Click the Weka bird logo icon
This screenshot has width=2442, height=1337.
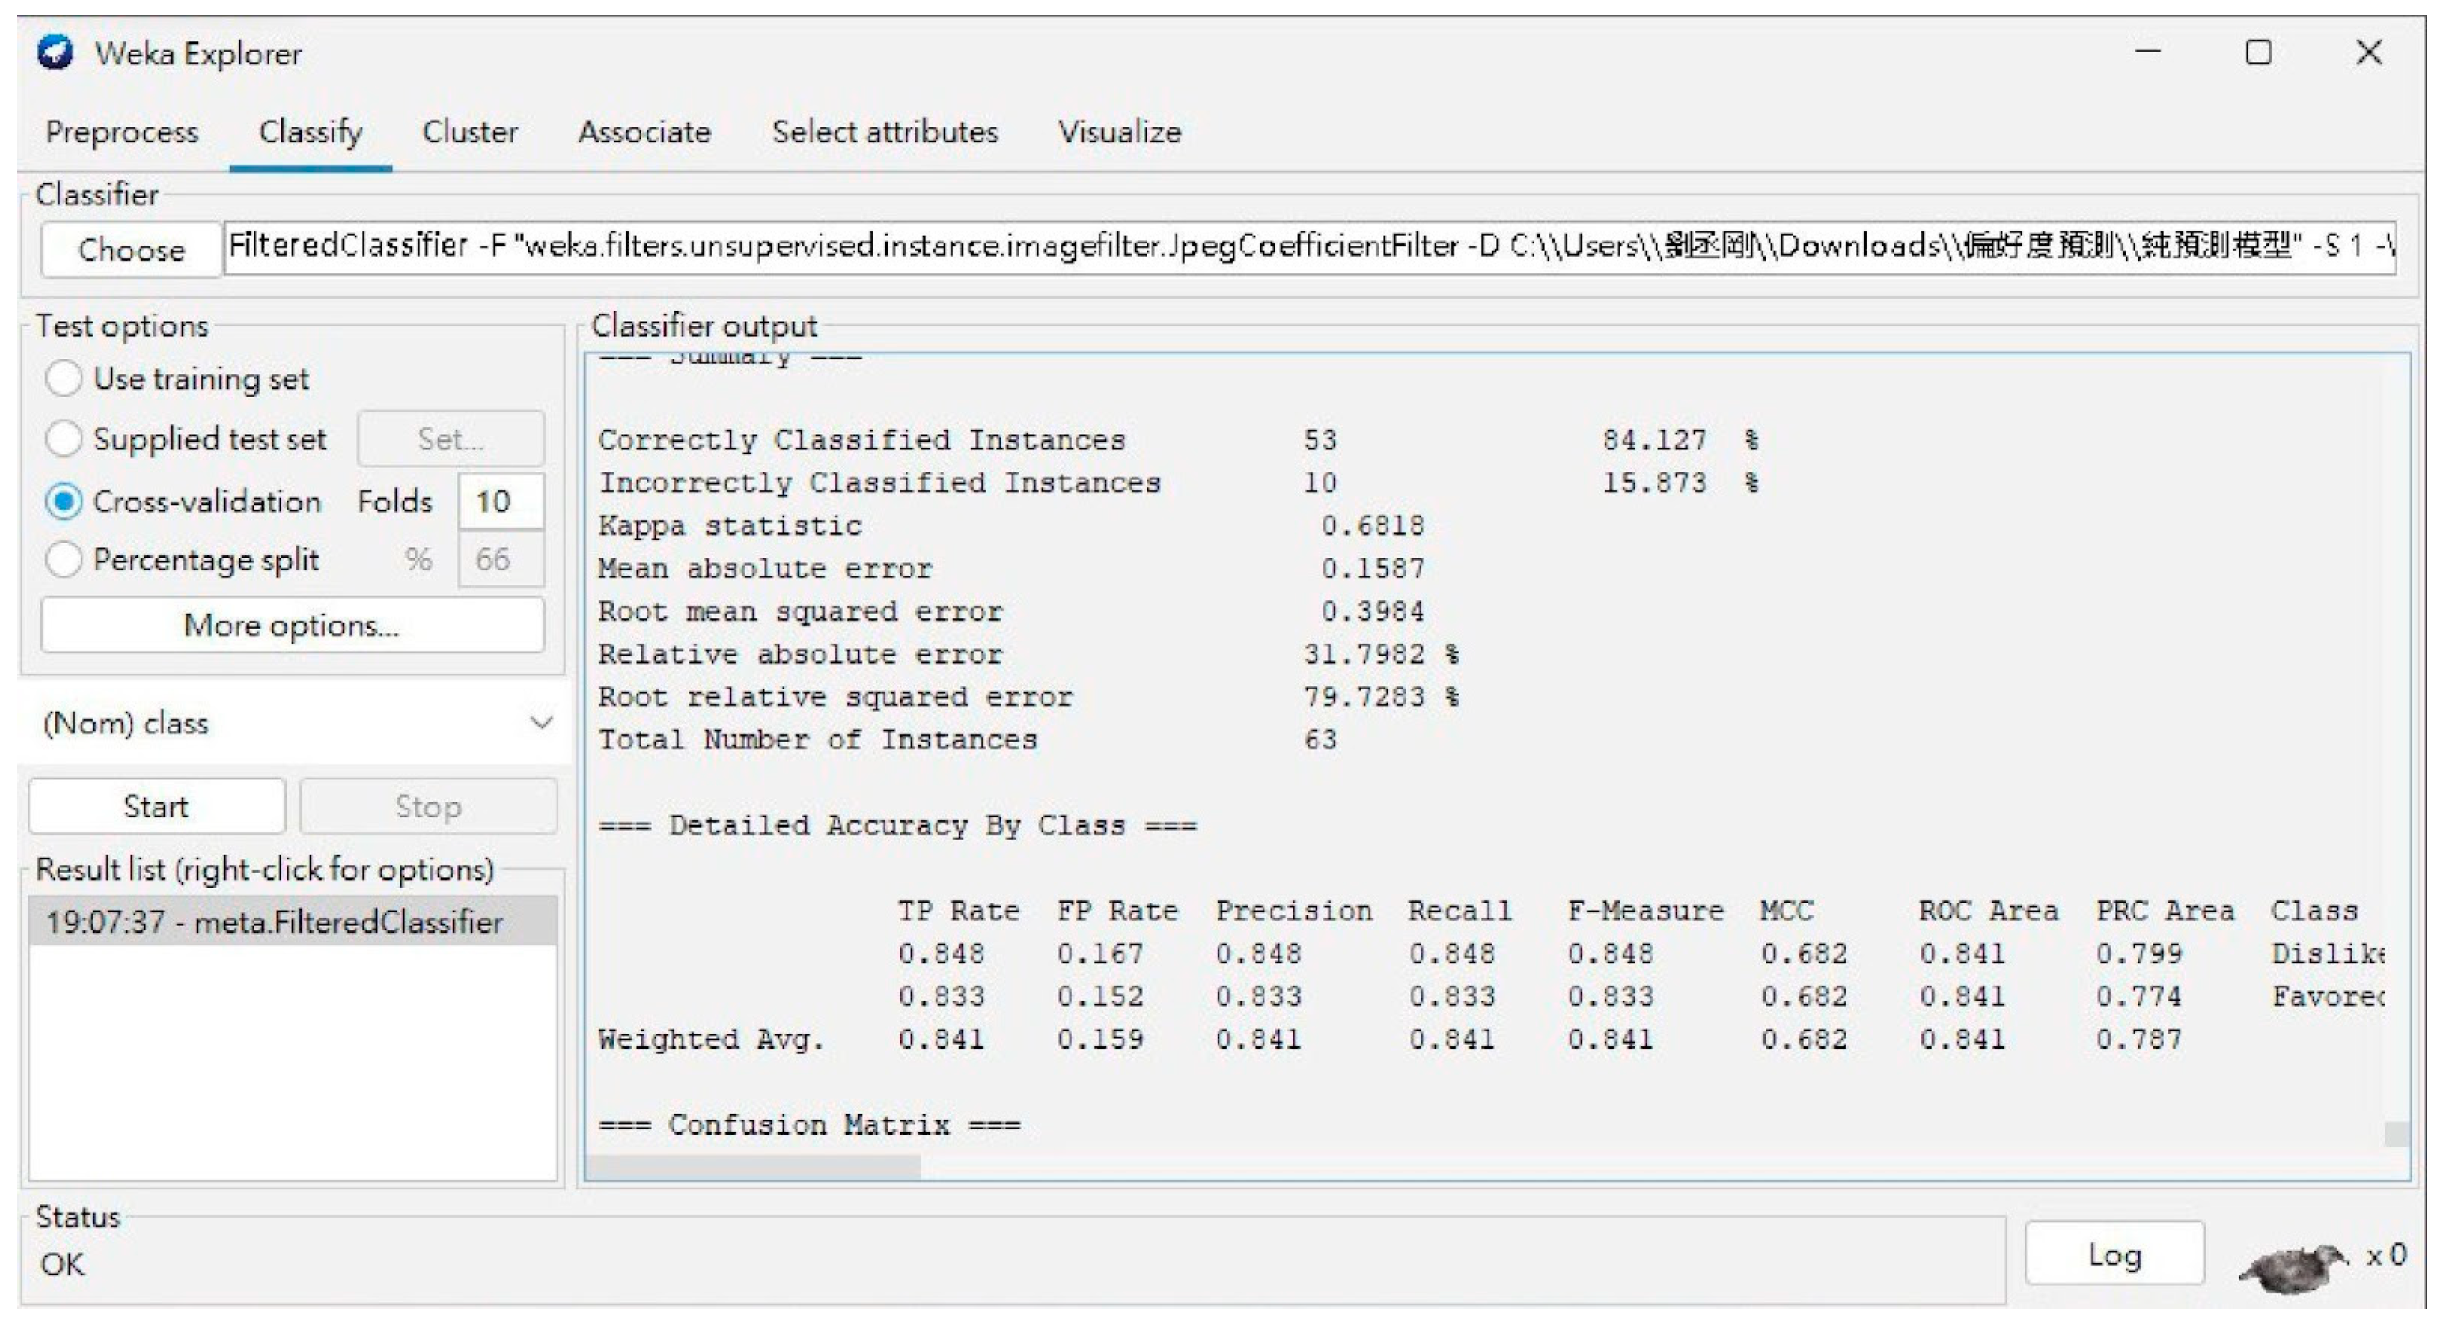(55, 52)
